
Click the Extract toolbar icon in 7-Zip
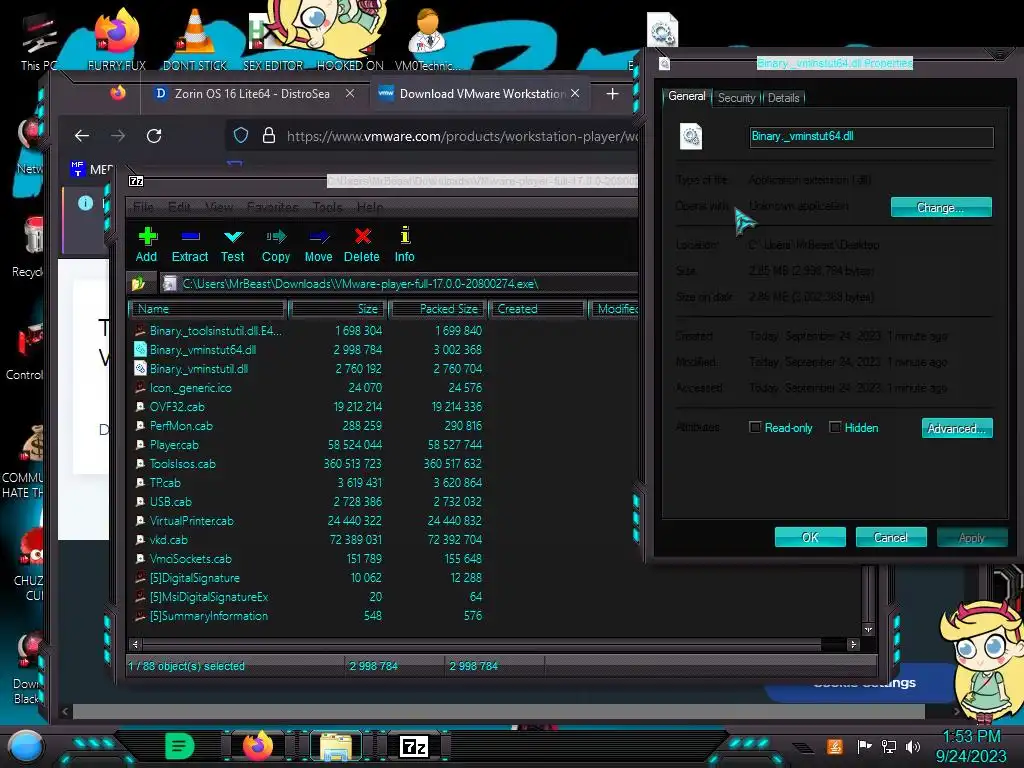pyautogui.click(x=190, y=245)
